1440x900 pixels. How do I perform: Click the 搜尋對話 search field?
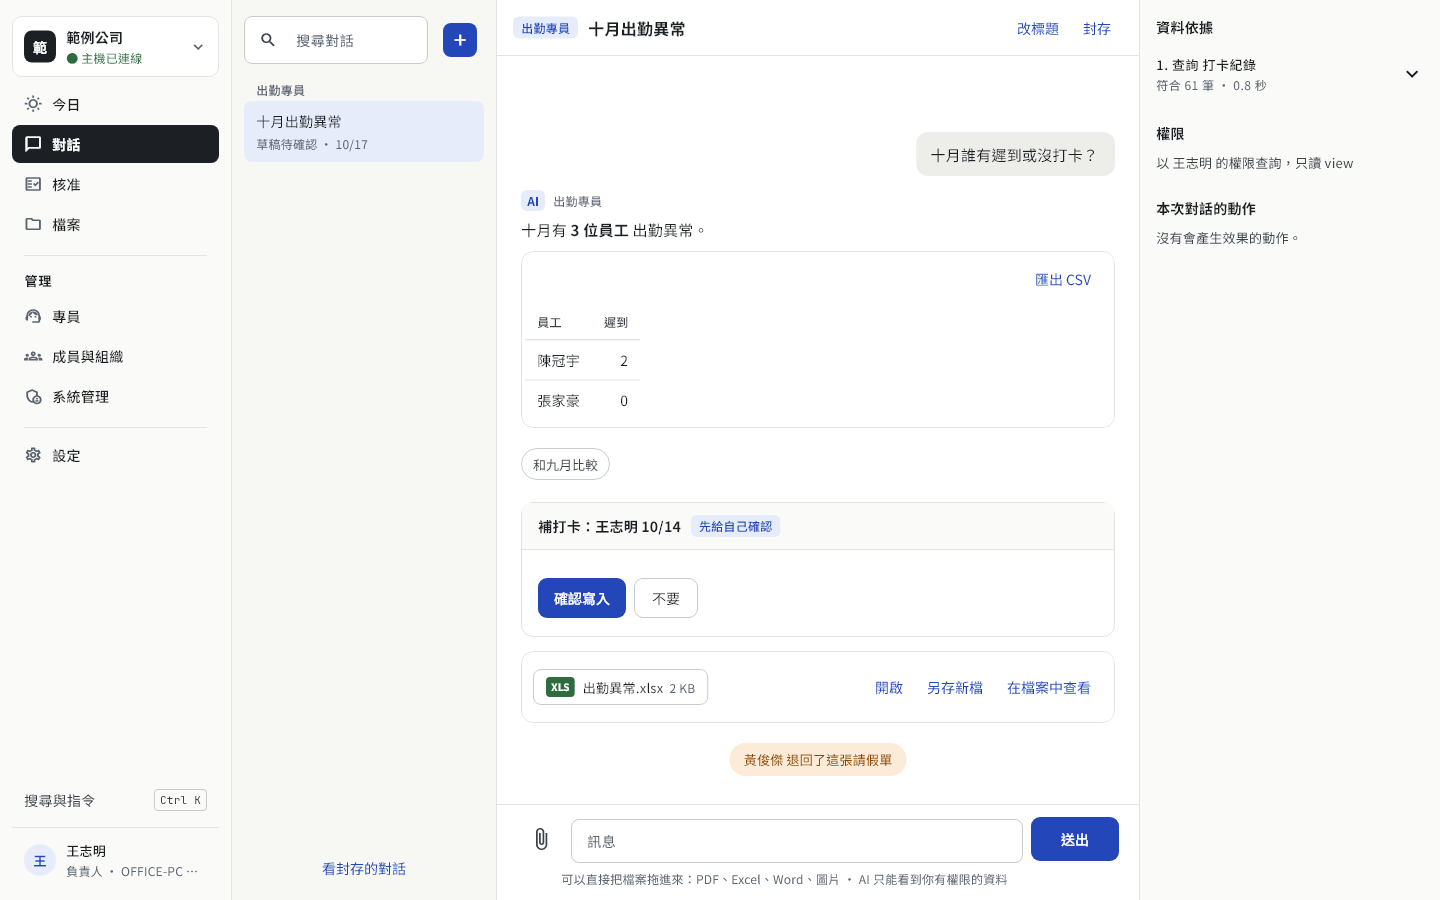(336, 40)
